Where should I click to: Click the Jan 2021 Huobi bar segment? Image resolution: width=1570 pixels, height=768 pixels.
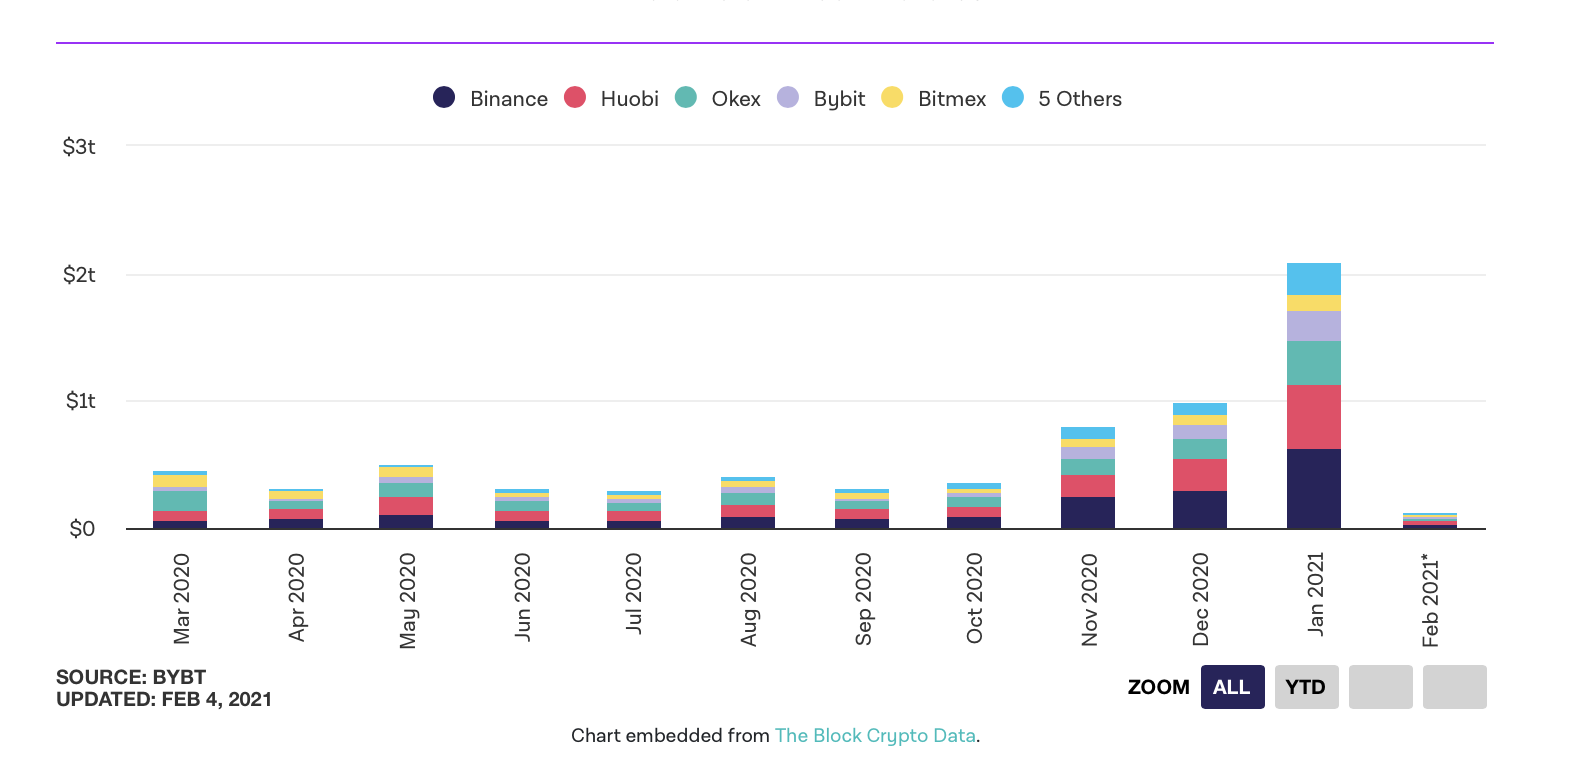[x=1313, y=417]
